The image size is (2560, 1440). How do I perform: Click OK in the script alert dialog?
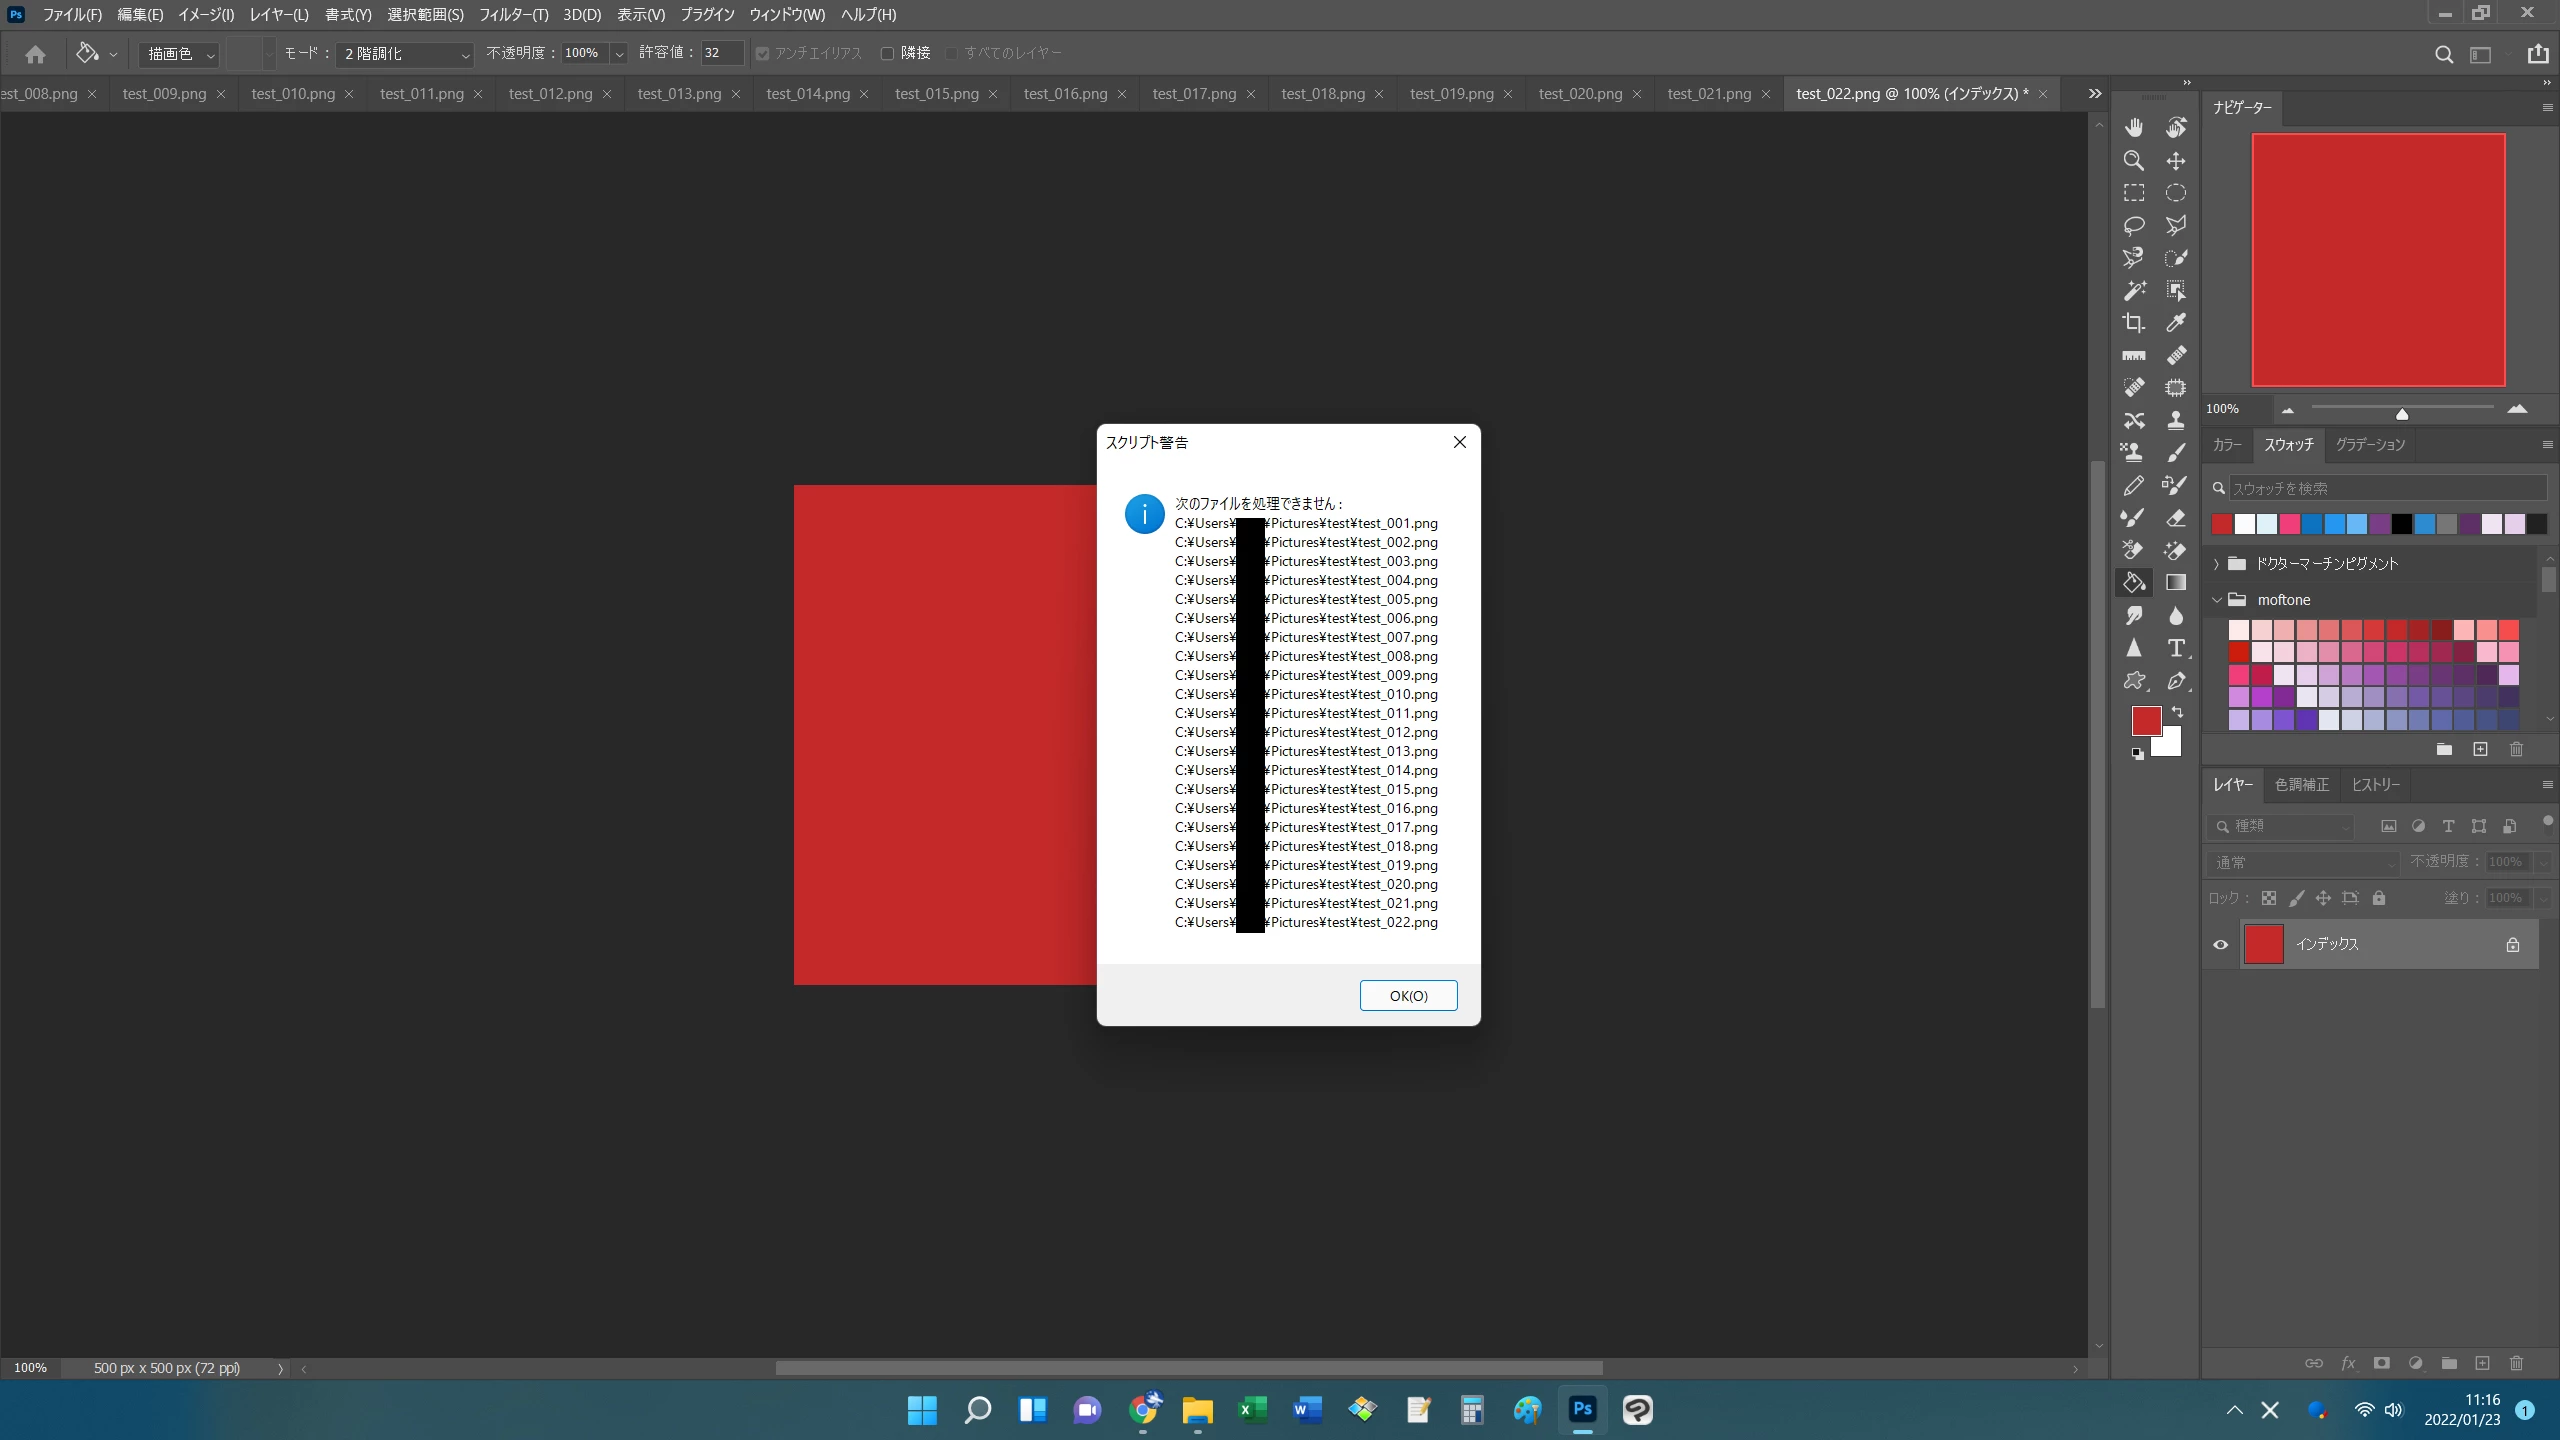point(1408,995)
